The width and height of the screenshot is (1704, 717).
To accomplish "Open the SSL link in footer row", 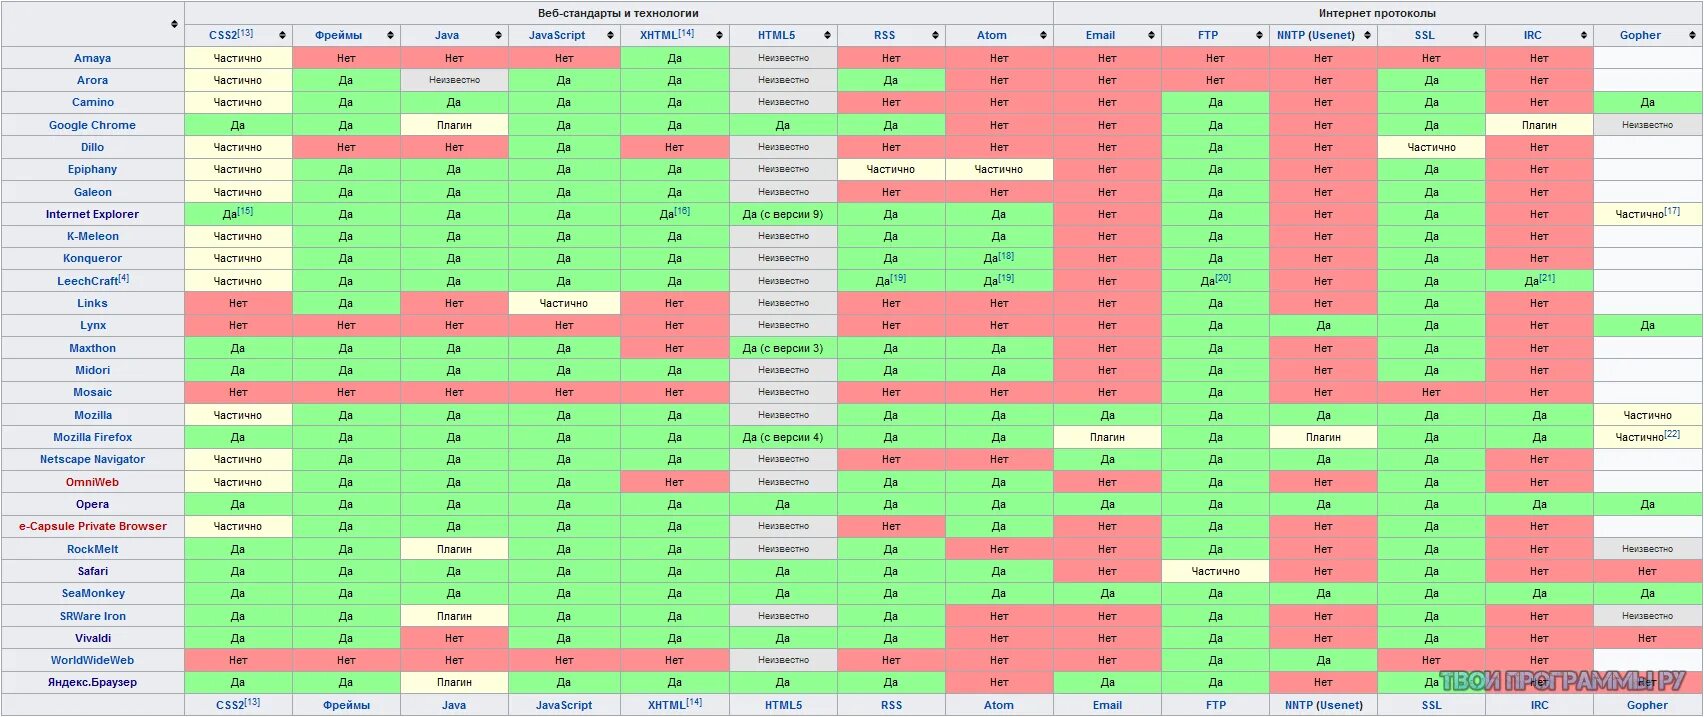I will [x=1431, y=705].
